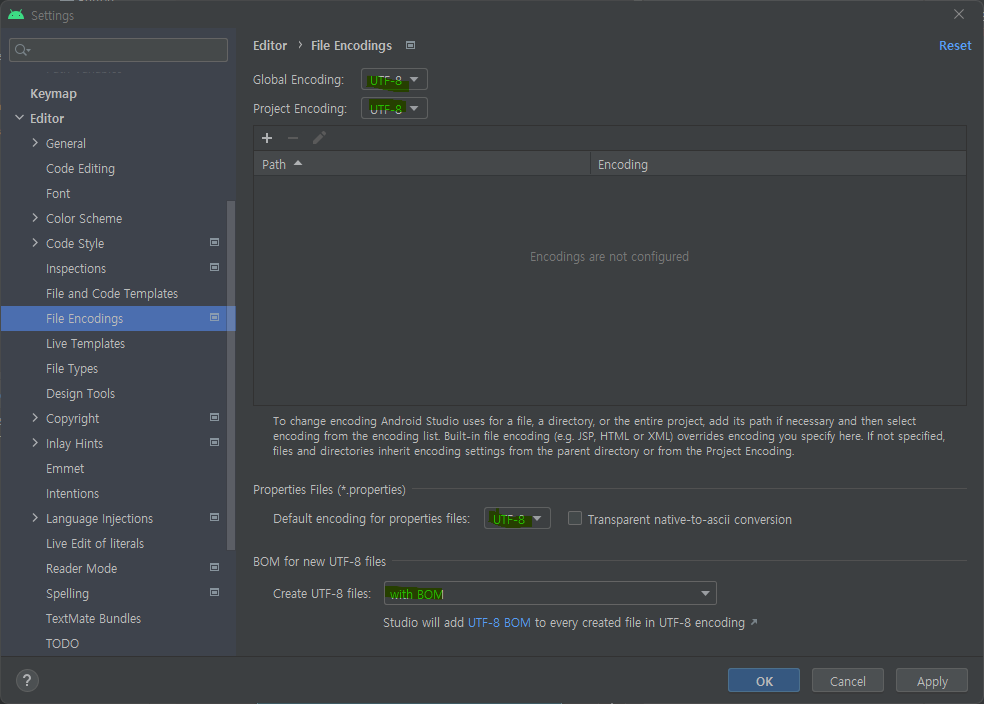Click Editor in the breadcrumb
This screenshot has width=984, height=704.
270,45
